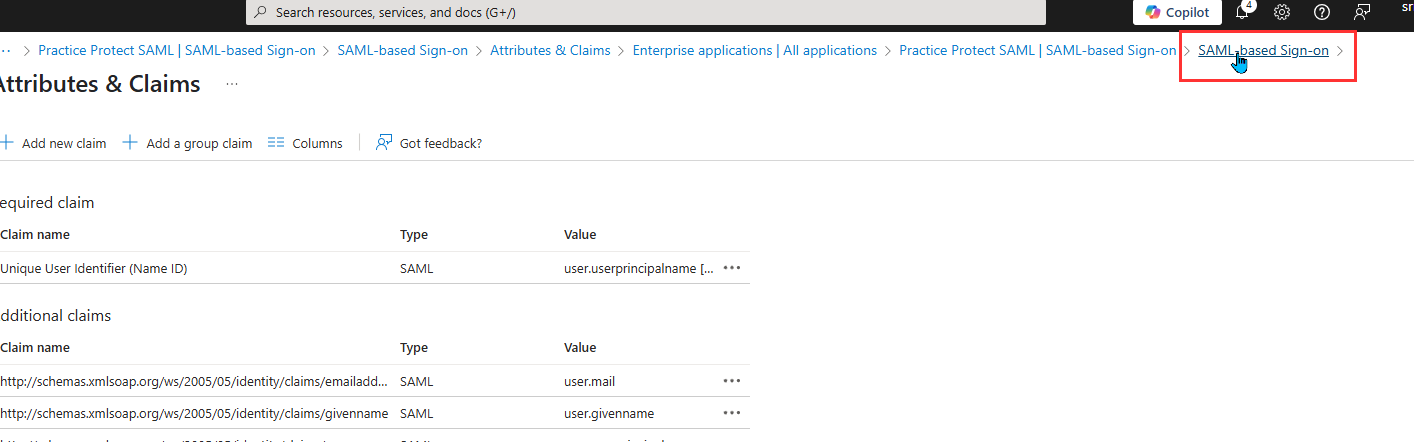The image size is (1414, 442).
Task: Click Add new claim
Action: (x=53, y=143)
